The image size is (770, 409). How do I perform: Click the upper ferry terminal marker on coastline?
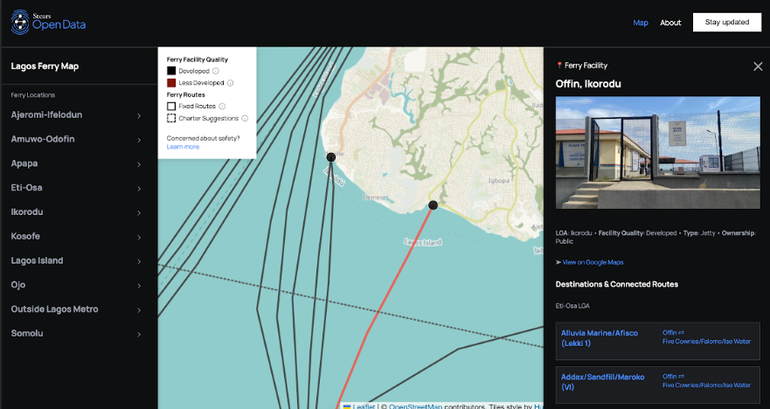point(331,157)
